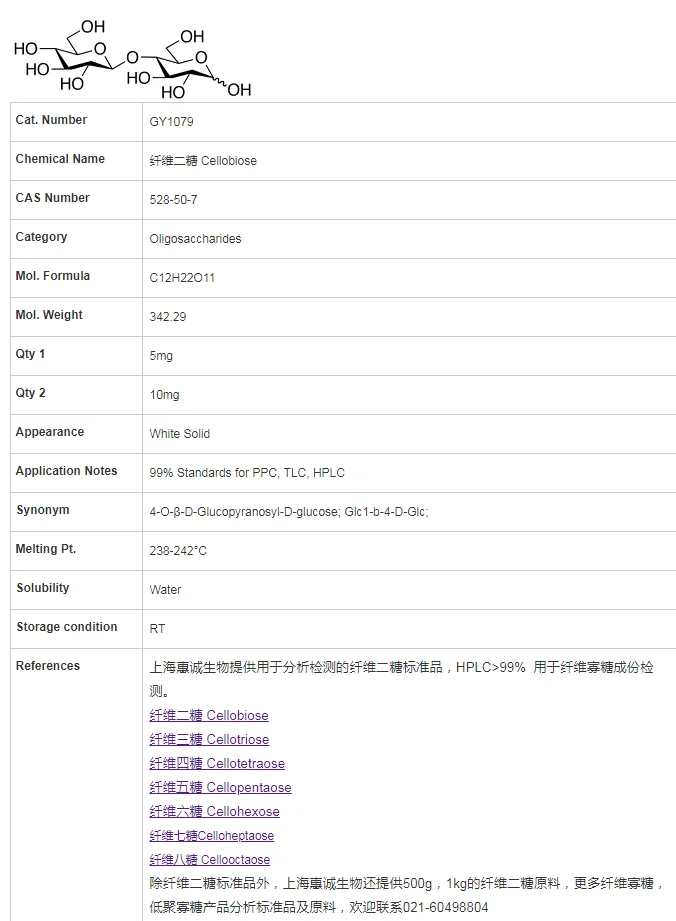Select synonym 4-O-β-D-Glucopyranosyl-D-glucose text
This screenshot has height=921, width=676.
click(x=244, y=512)
